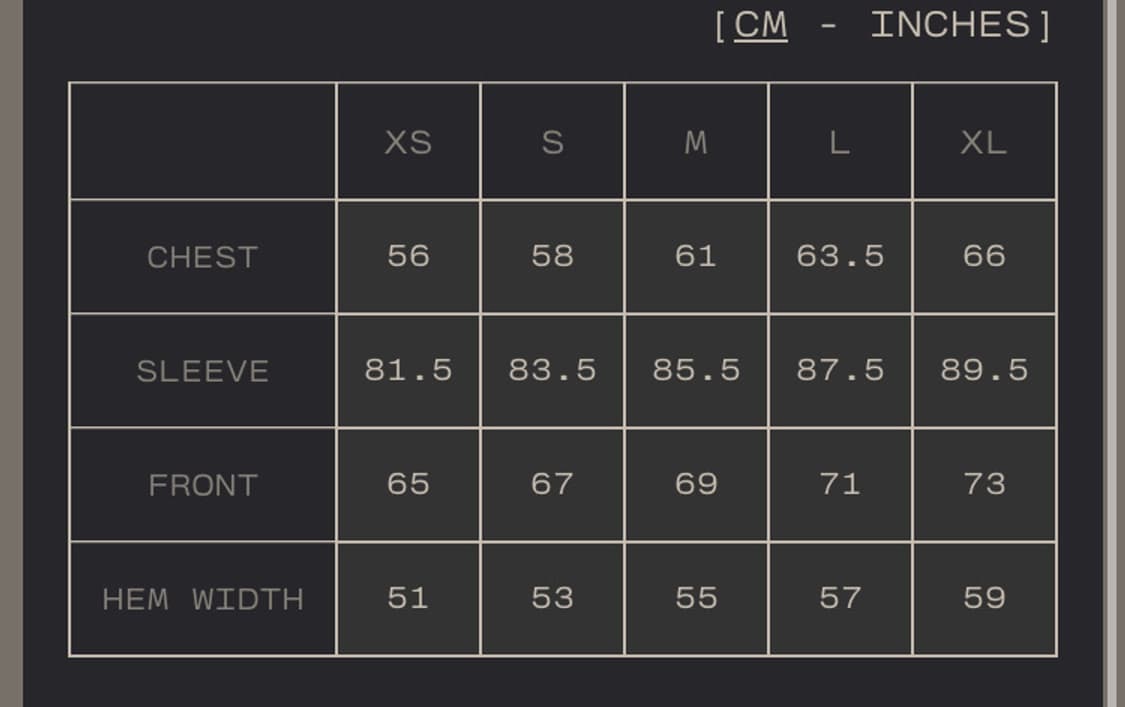Click the 63.5 chest measurement cell
The height and width of the screenshot is (707, 1125).
(x=840, y=256)
